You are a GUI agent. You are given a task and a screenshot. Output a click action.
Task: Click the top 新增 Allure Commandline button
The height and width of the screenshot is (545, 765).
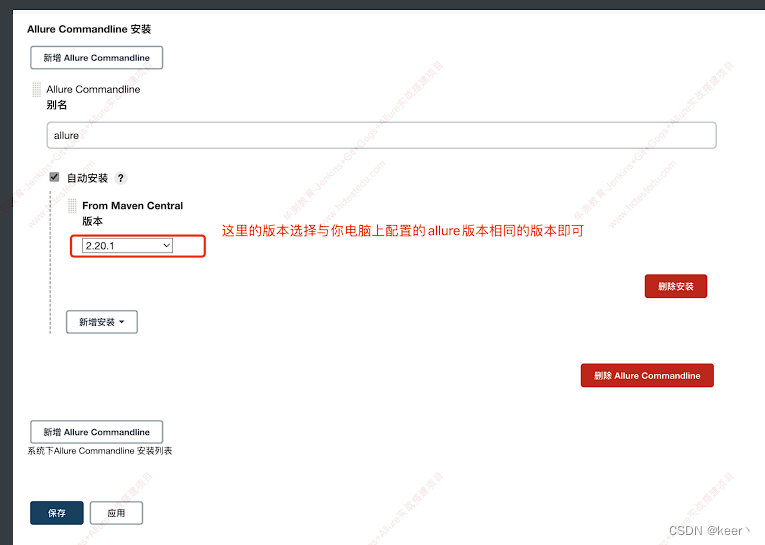[97, 58]
